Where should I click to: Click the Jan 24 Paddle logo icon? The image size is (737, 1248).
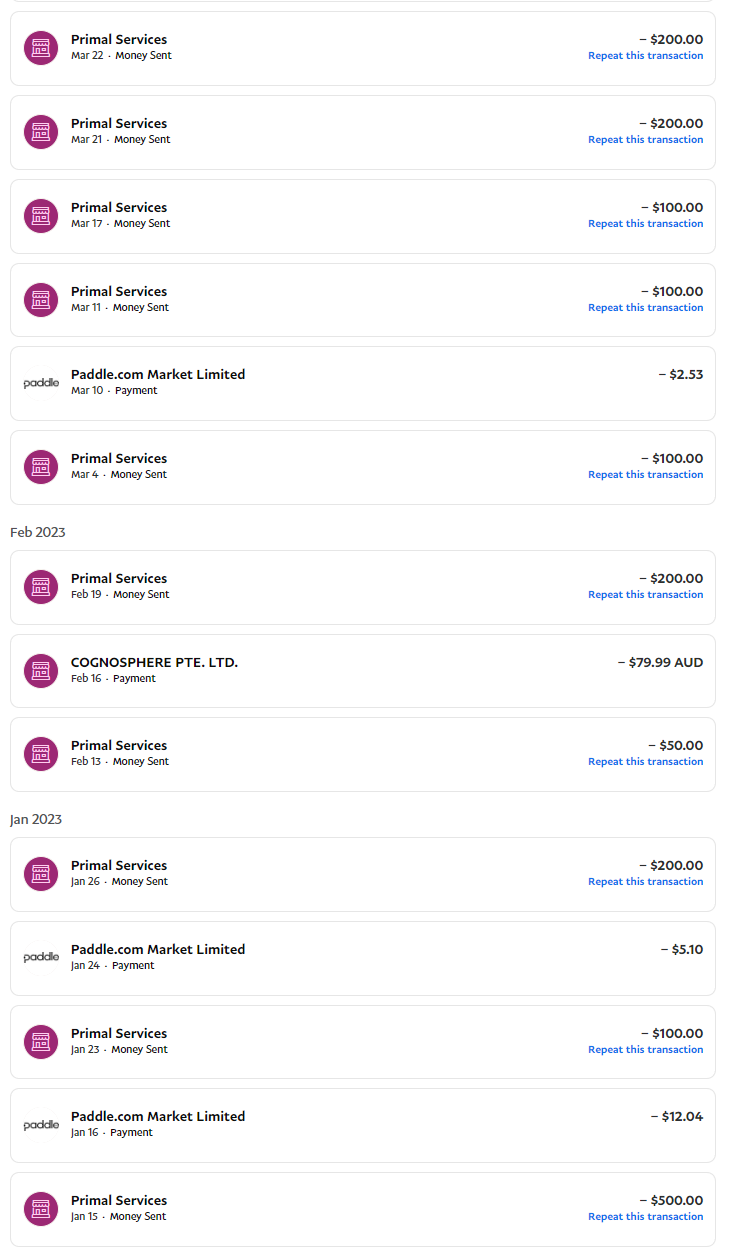pyautogui.click(x=41, y=958)
